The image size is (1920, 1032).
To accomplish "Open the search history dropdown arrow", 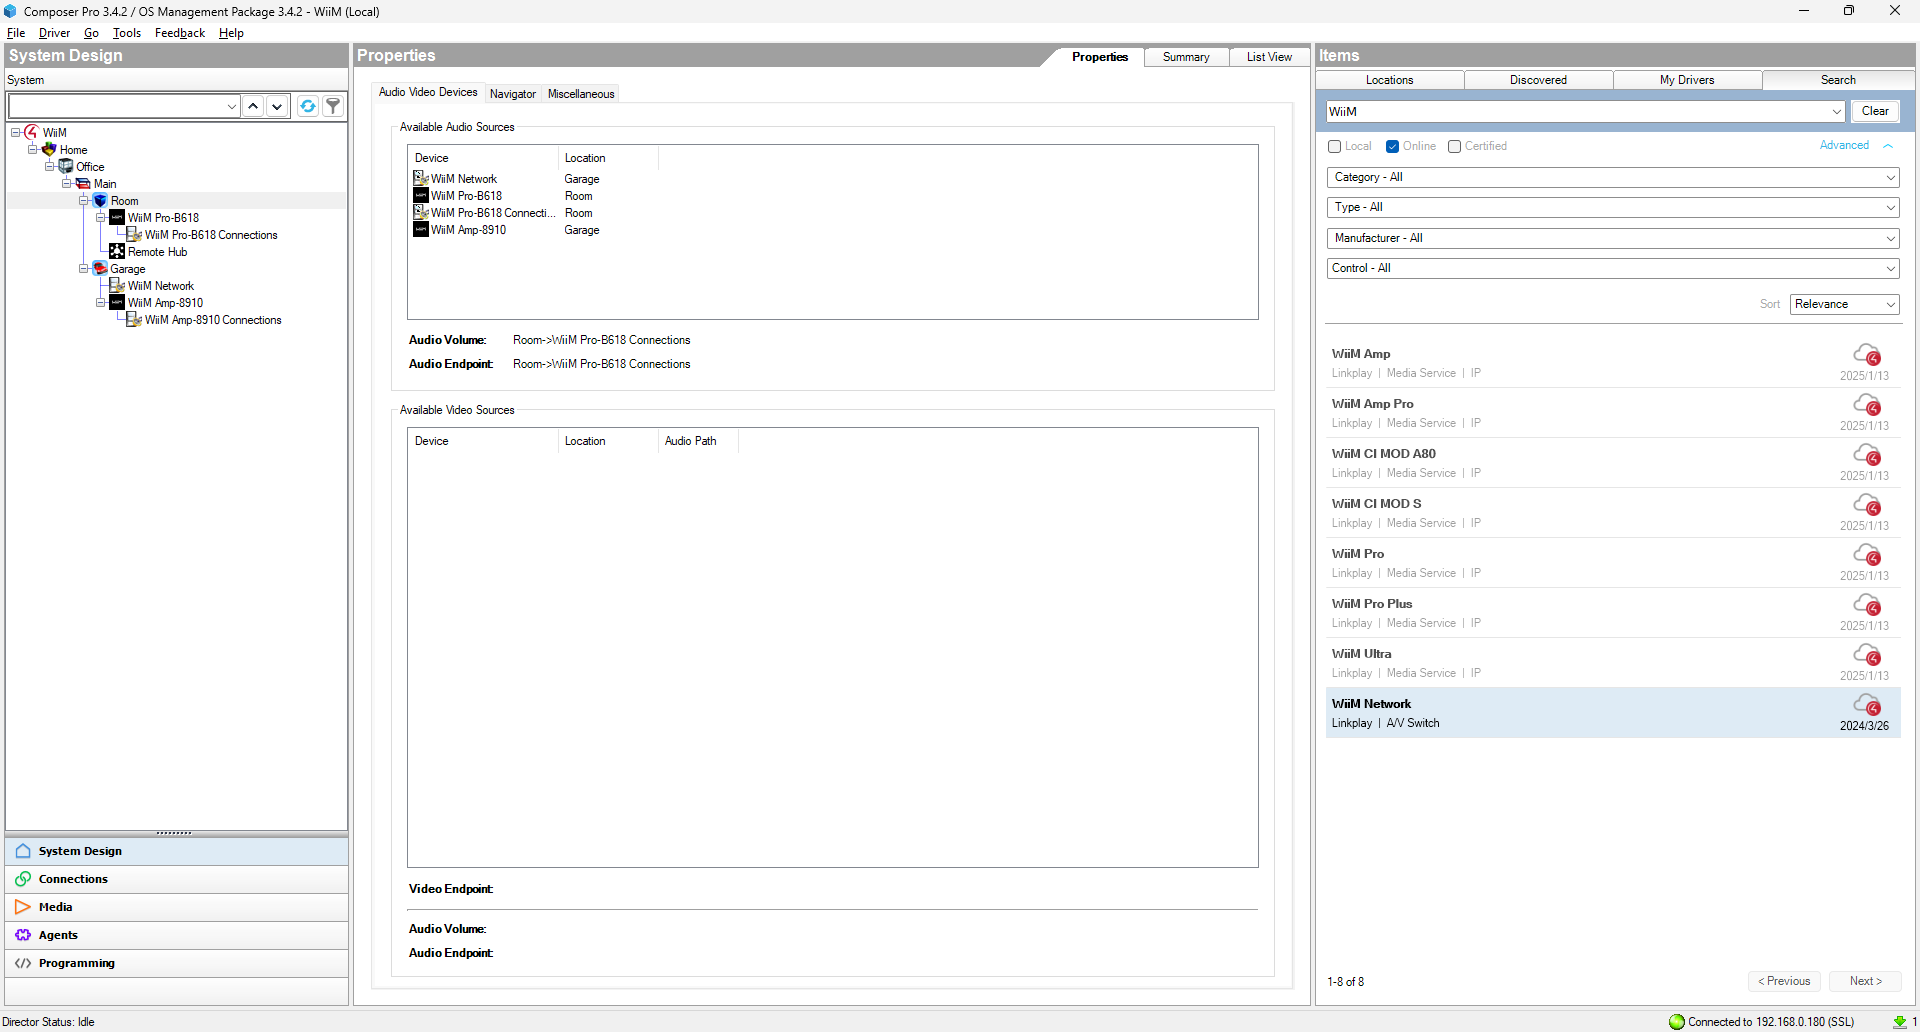I will click(1837, 112).
